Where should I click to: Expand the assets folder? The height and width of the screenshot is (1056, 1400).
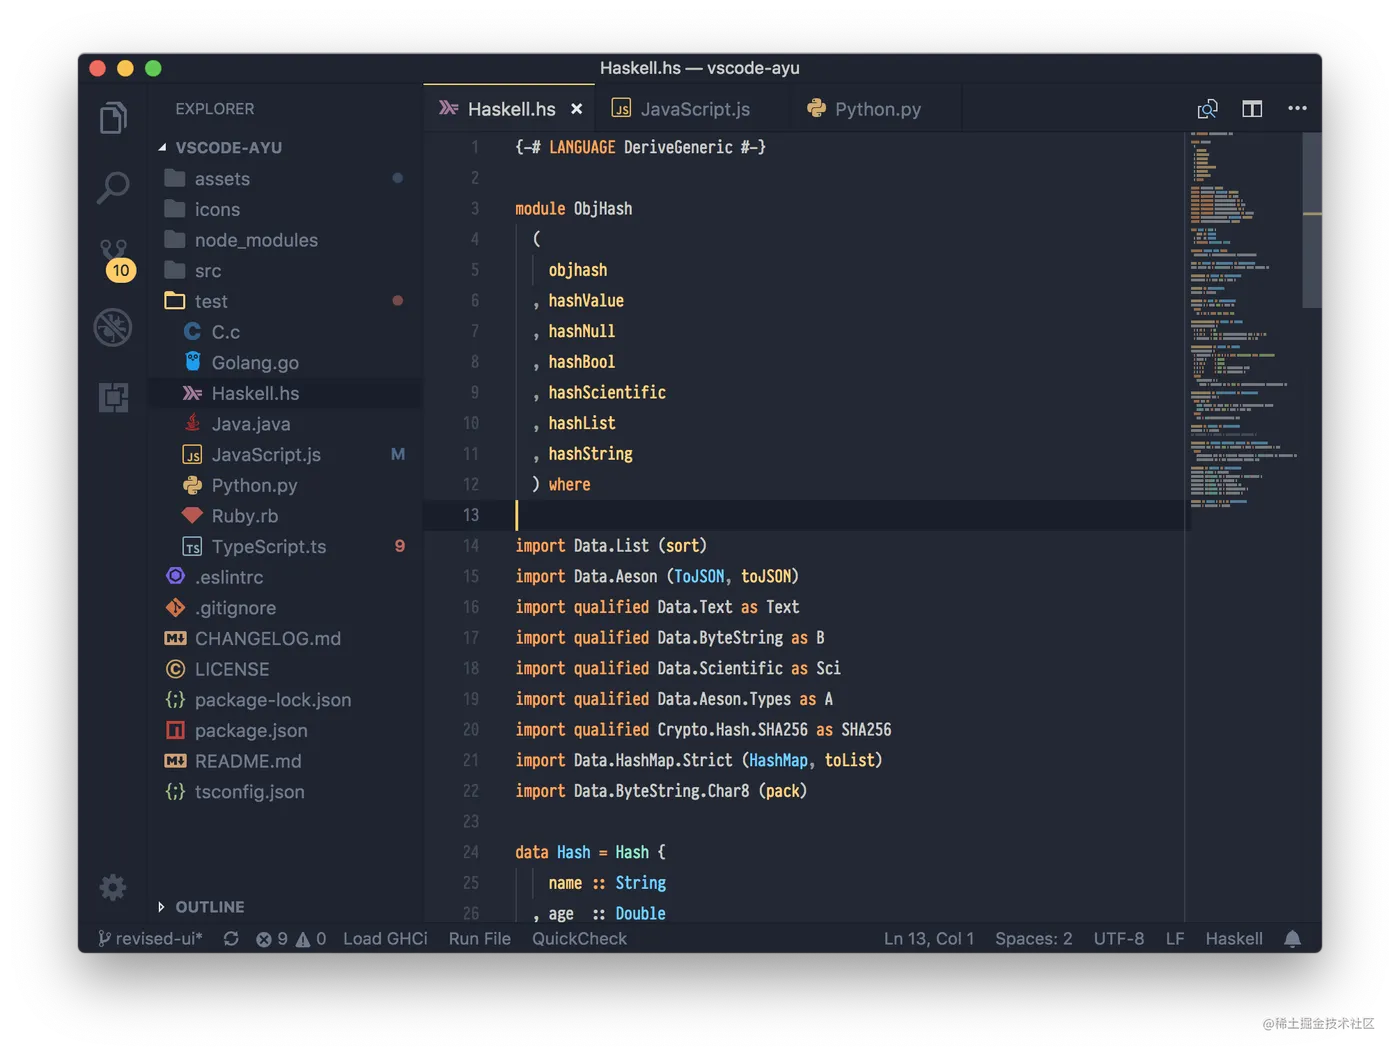(285, 179)
